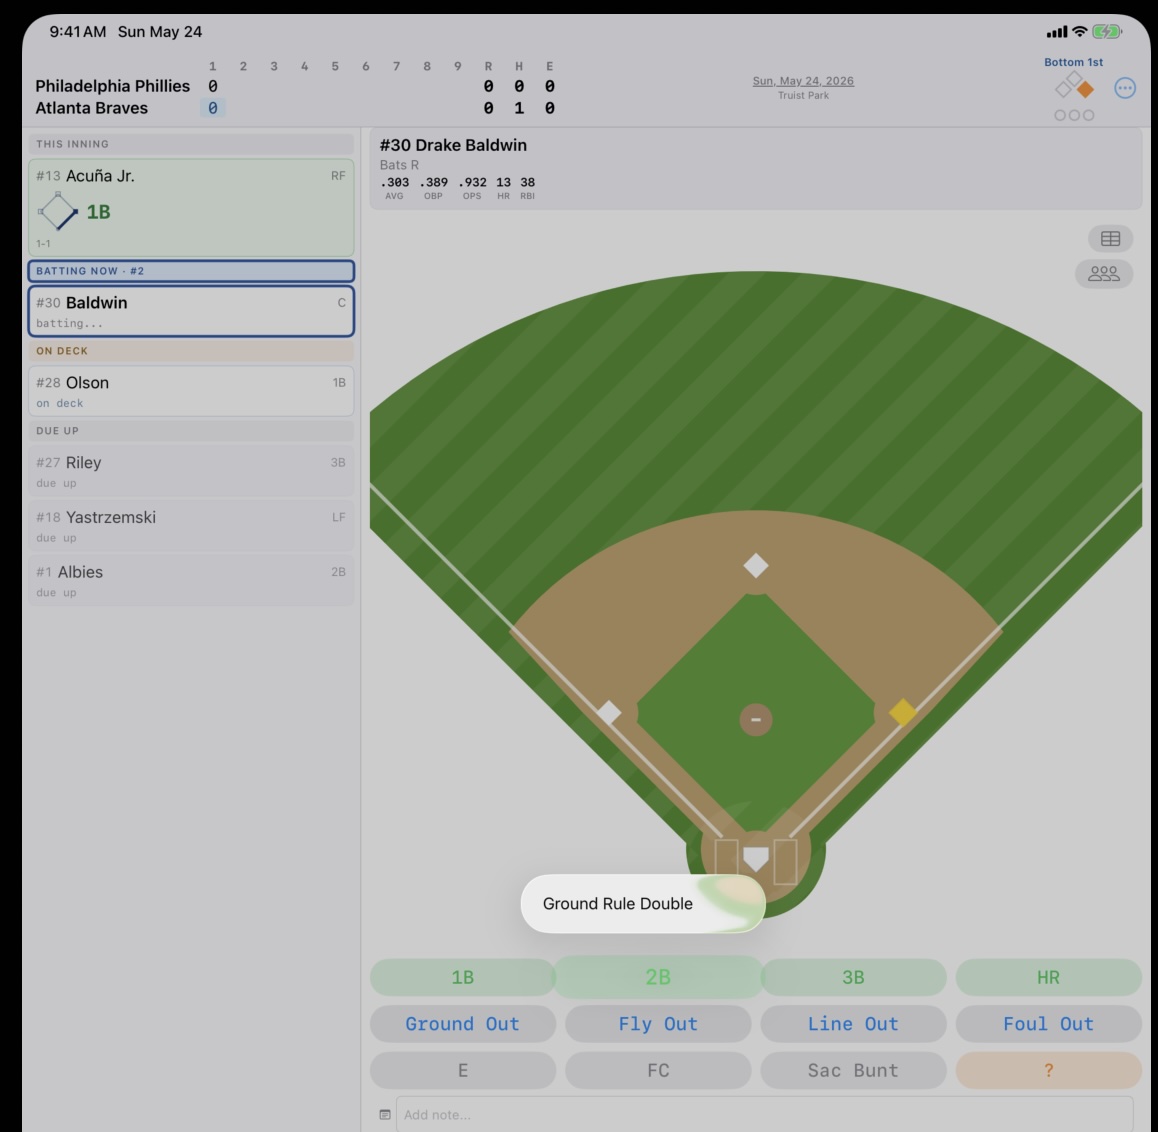Tap home plate on the field

pos(756,859)
